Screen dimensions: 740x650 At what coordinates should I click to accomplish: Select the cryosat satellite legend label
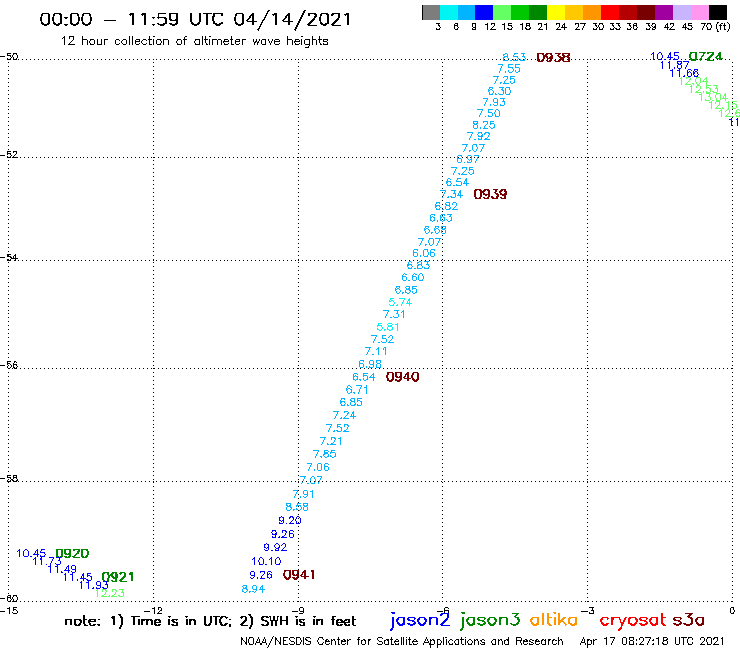(x=633, y=621)
